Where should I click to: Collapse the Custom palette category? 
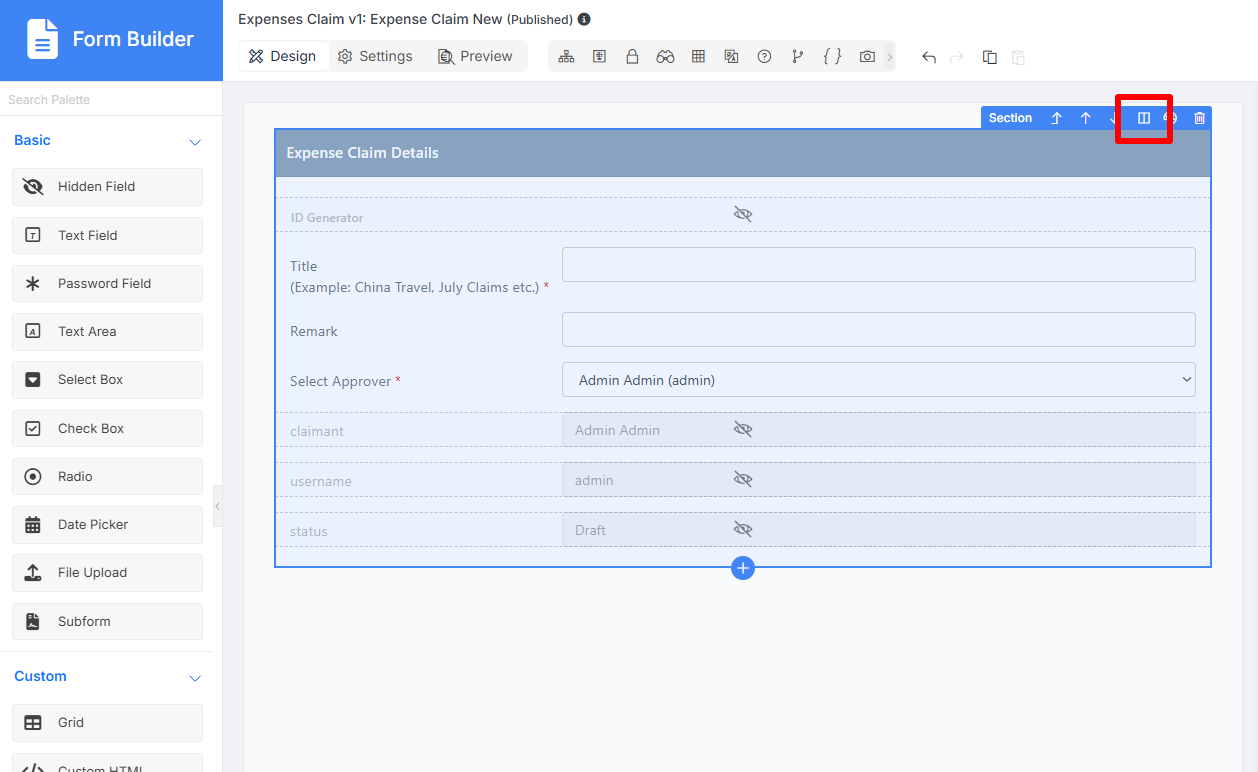(x=195, y=678)
